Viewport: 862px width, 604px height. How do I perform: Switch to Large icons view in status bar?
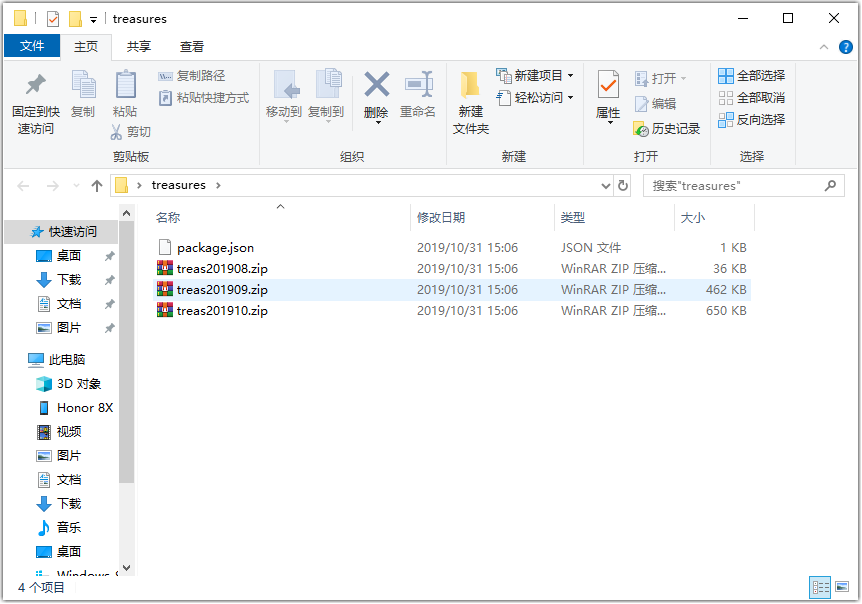842,588
